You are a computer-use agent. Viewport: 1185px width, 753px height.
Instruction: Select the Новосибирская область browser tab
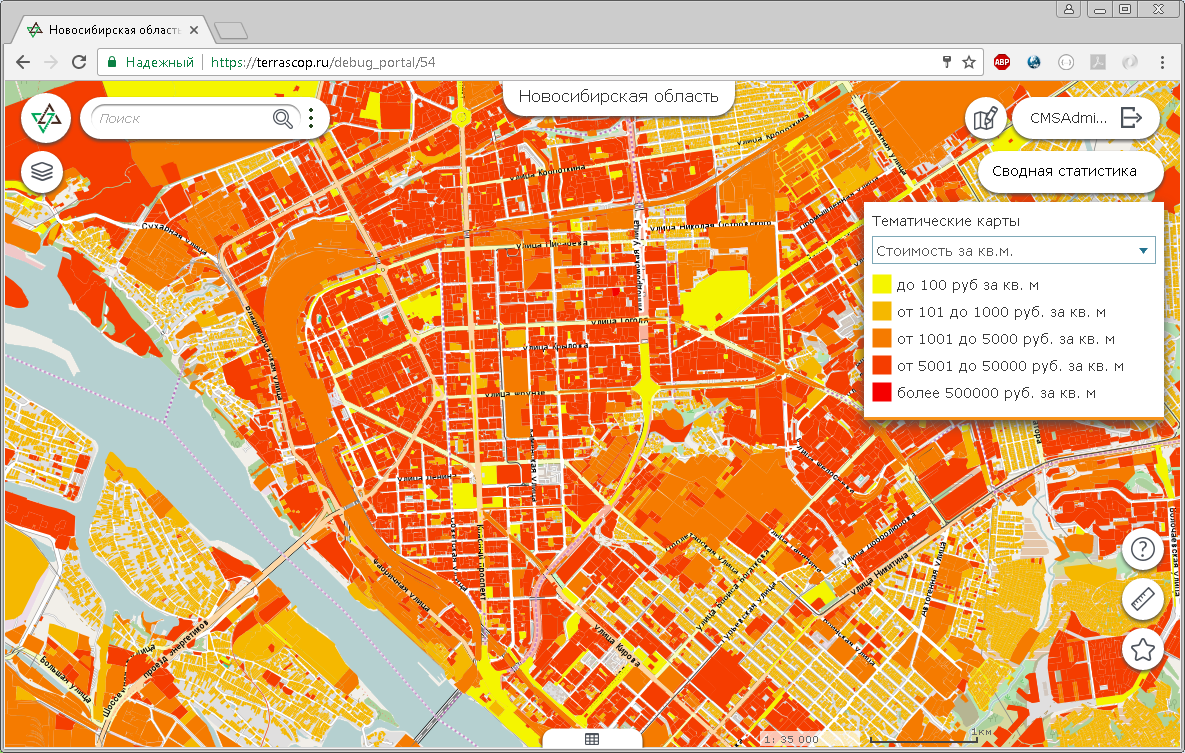tap(110, 31)
